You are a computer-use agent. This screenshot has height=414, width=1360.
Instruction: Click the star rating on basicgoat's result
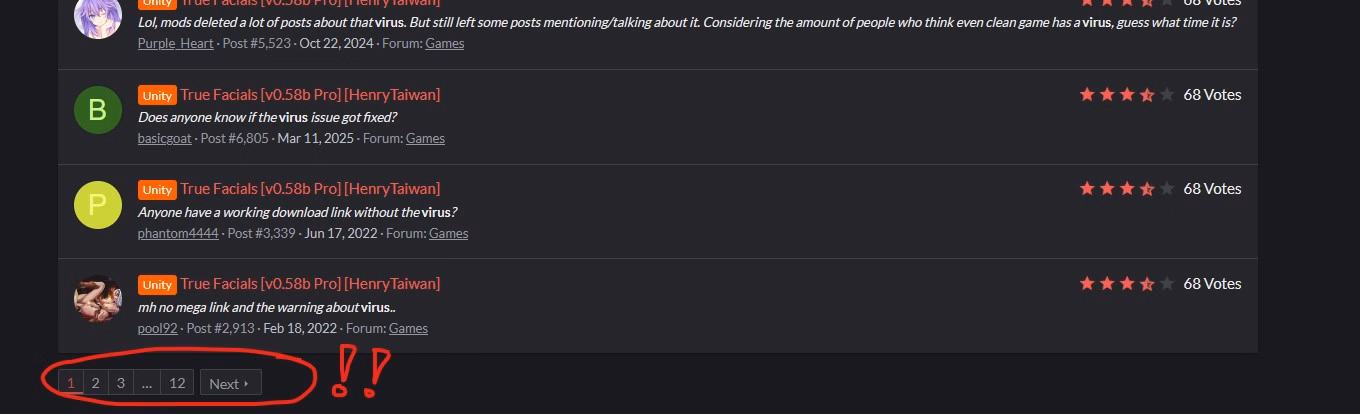coord(1126,94)
